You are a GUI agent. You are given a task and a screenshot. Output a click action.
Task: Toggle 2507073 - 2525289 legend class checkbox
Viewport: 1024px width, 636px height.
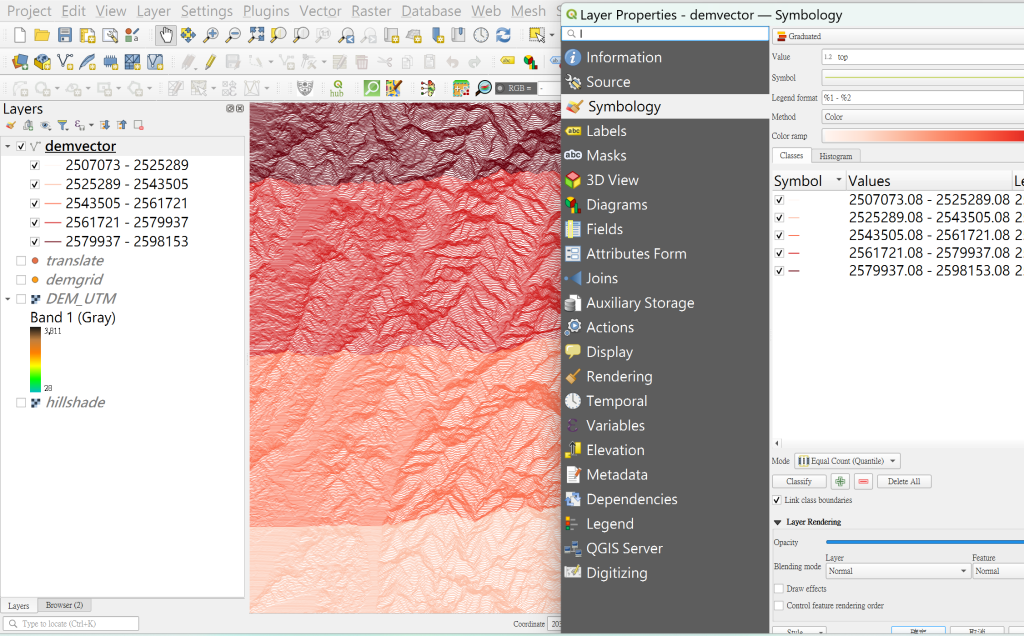point(35,165)
